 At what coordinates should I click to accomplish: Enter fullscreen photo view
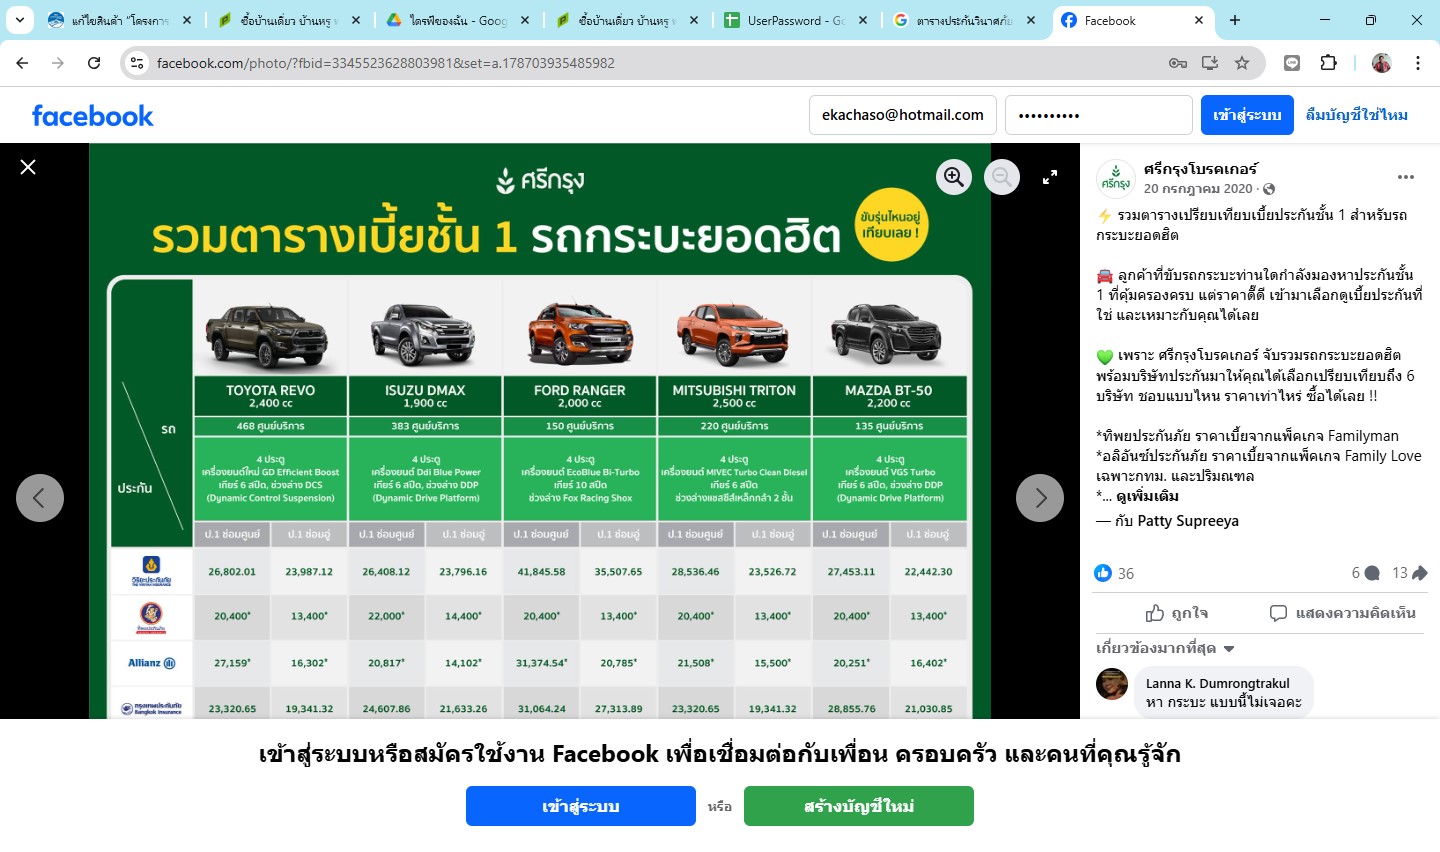tap(1050, 177)
